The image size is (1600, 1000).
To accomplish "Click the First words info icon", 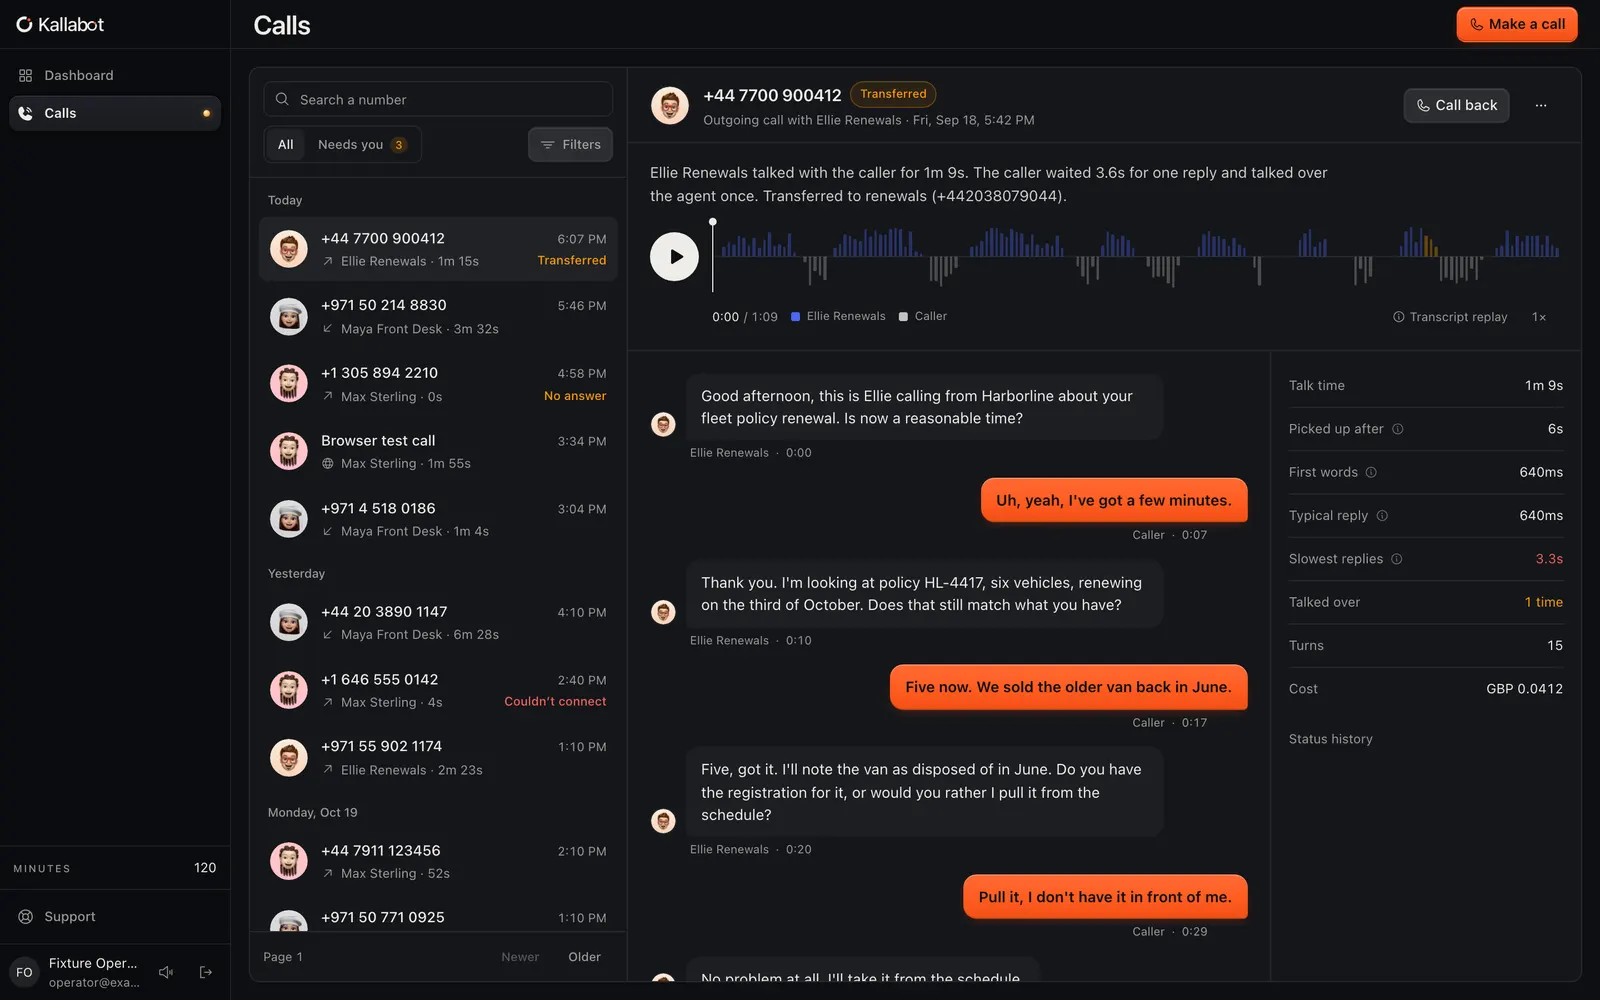I will coord(1371,472).
